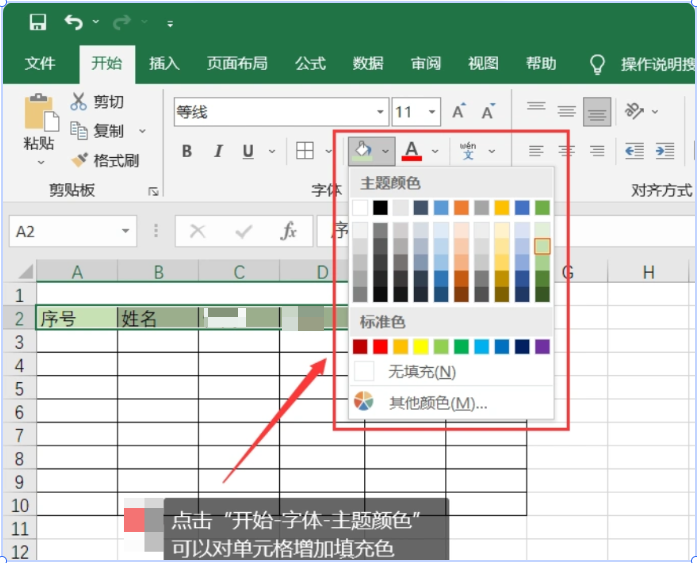The height and width of the screenshot is (563, 697).
Task: Click the center text icon
Action: tap(566, 152)
